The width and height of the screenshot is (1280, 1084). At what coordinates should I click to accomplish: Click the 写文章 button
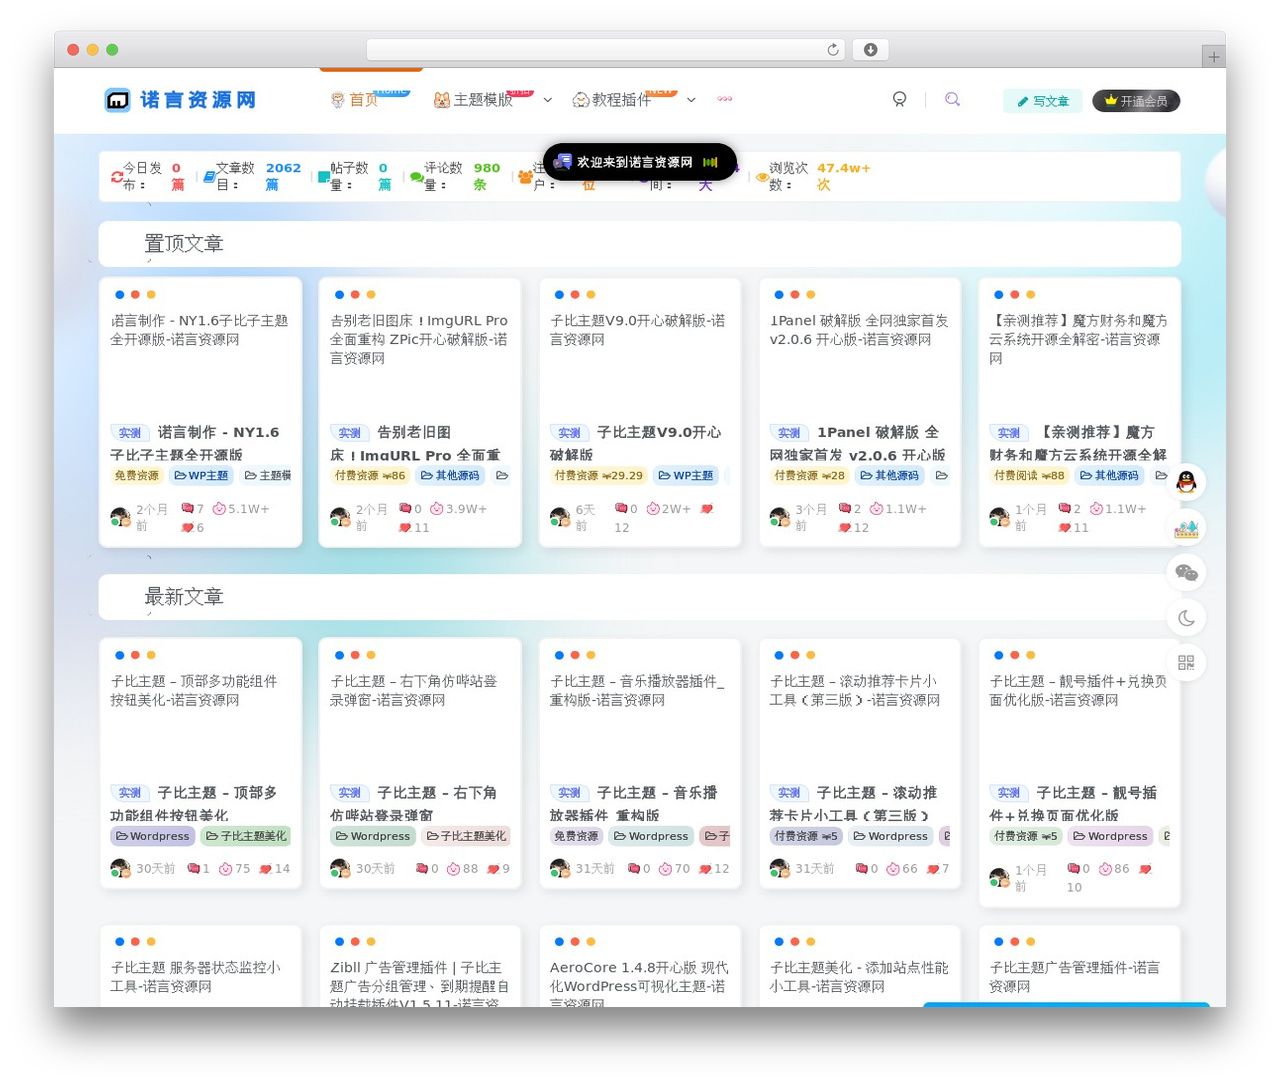[1042, 101]
